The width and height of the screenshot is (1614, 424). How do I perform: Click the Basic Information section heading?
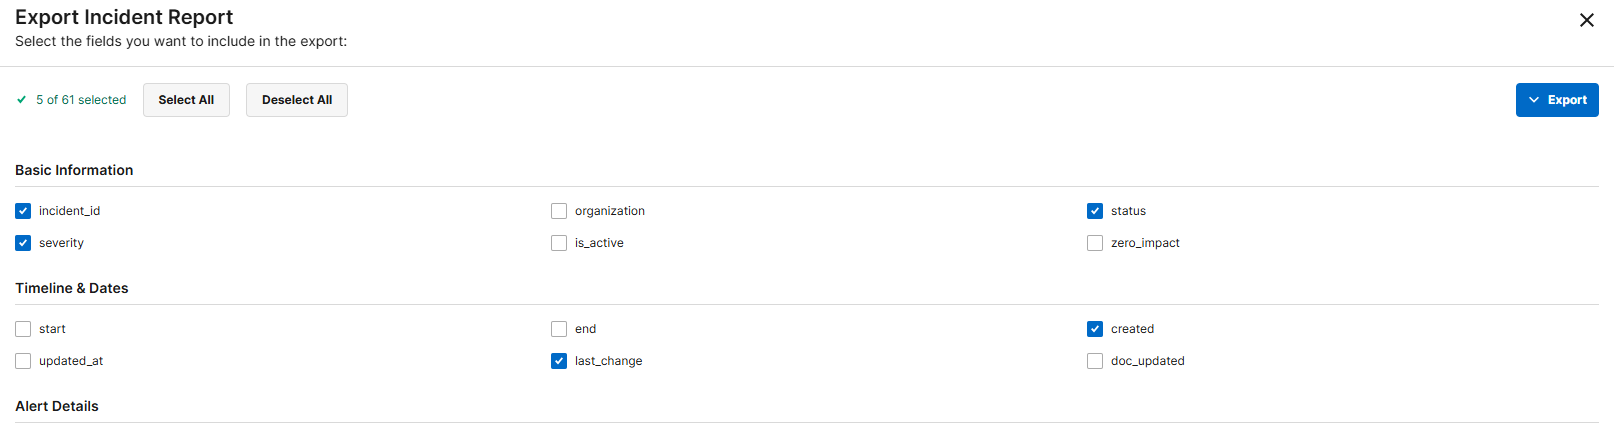point(74,170)
